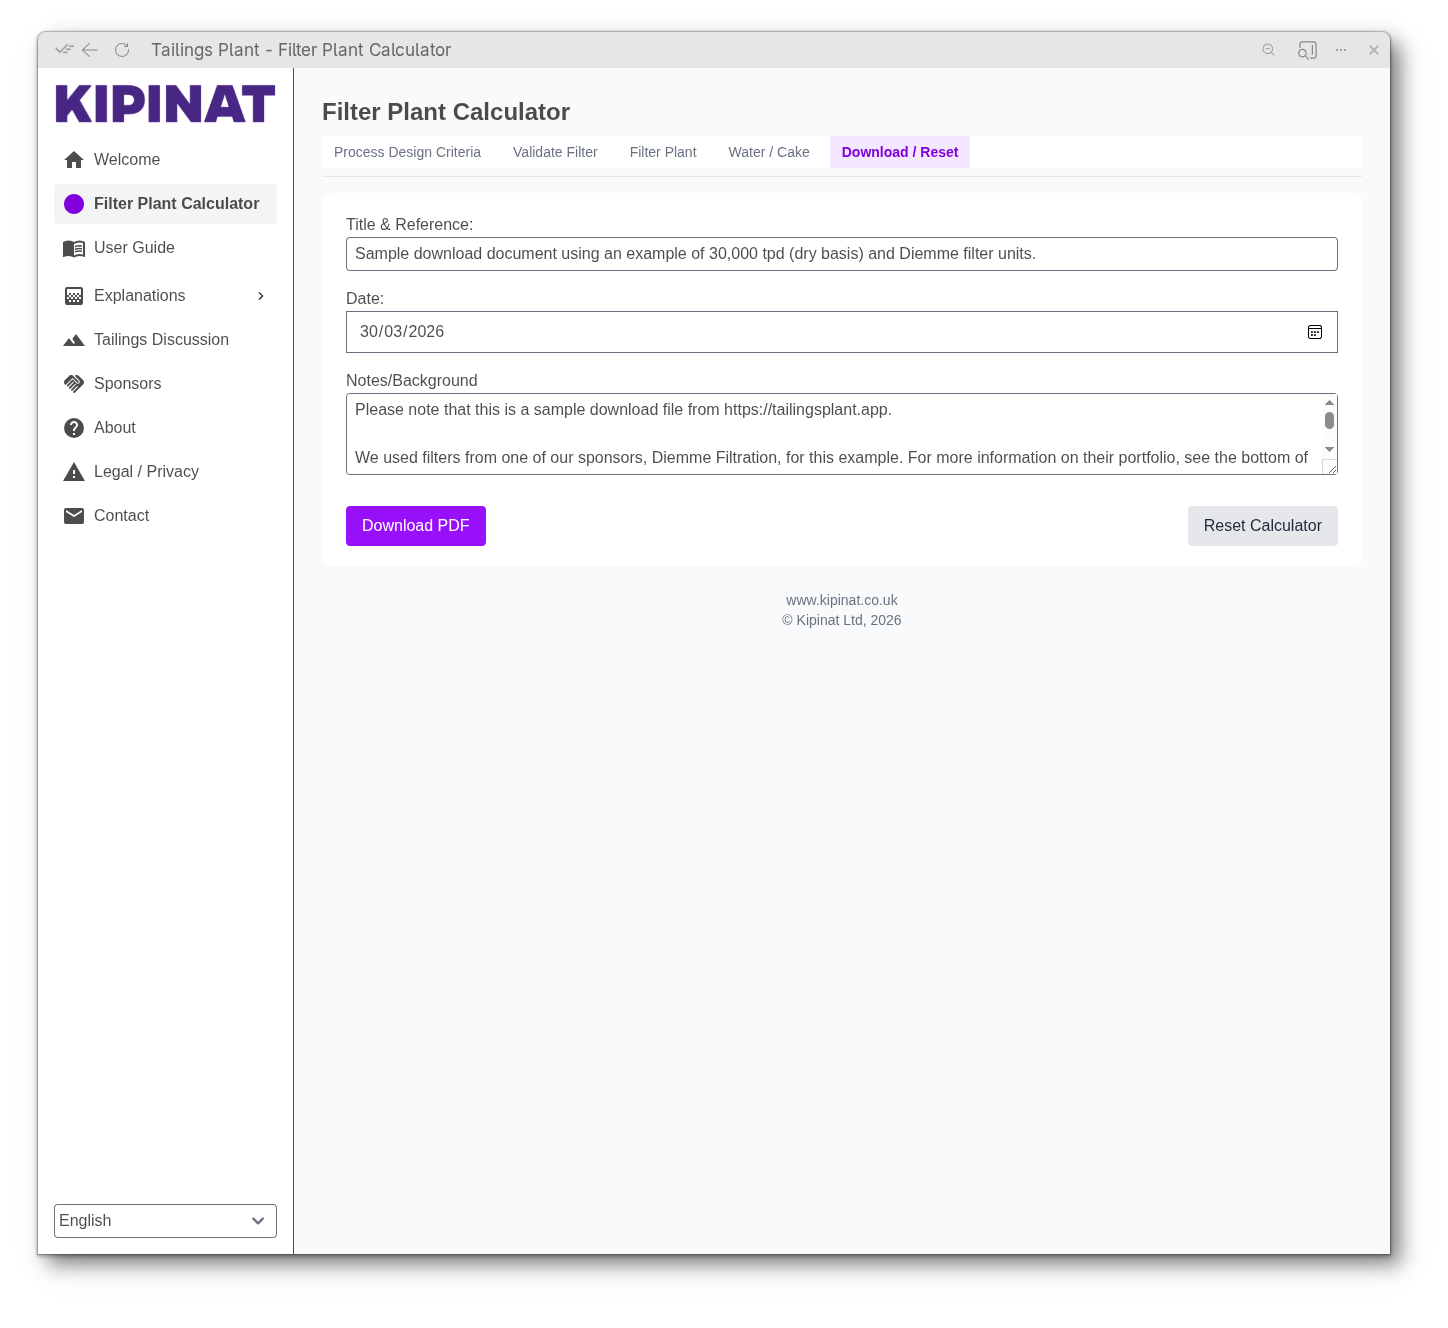Click the © Kipinat Ltd, 2026 footer text
1448x1328 pixels.
(842, 620)
